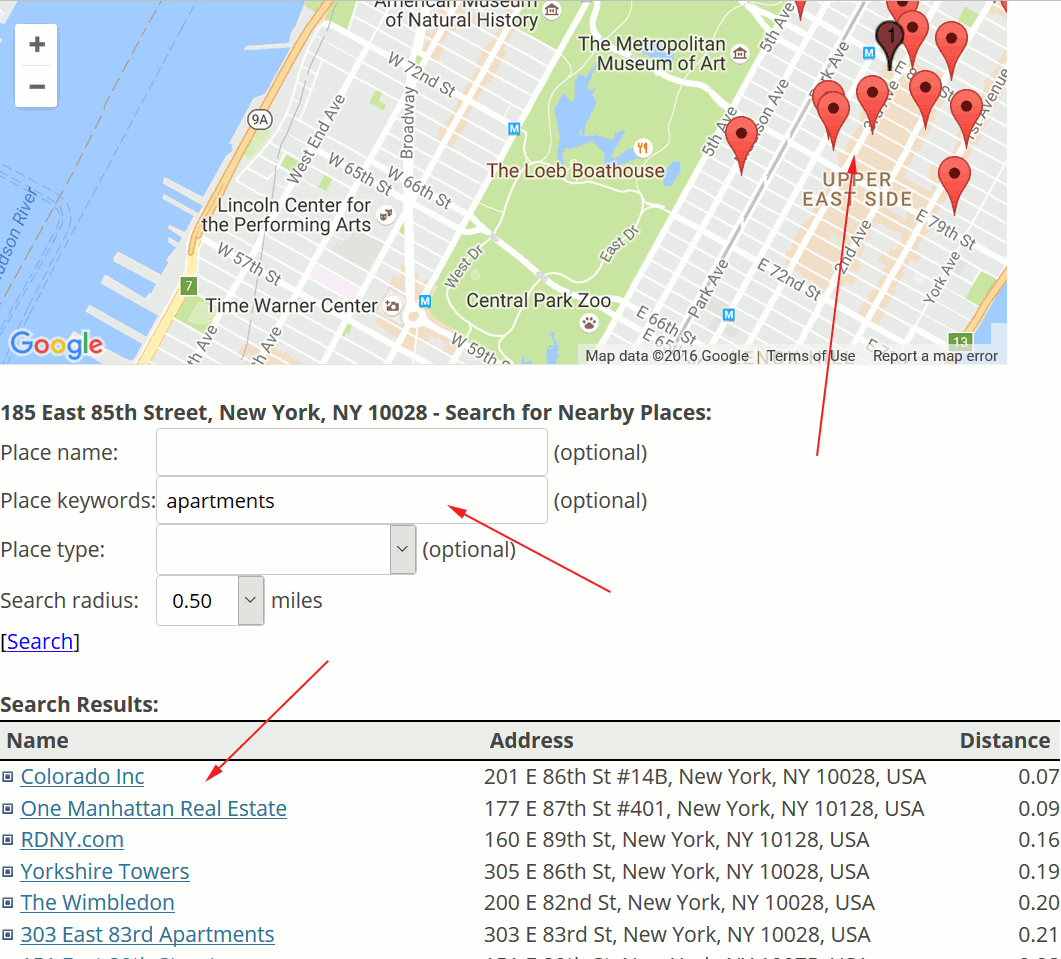The height and width of the screenshot is (959, 1061).
Task: Click the Upper East Side map label
Action: [857, 189]
